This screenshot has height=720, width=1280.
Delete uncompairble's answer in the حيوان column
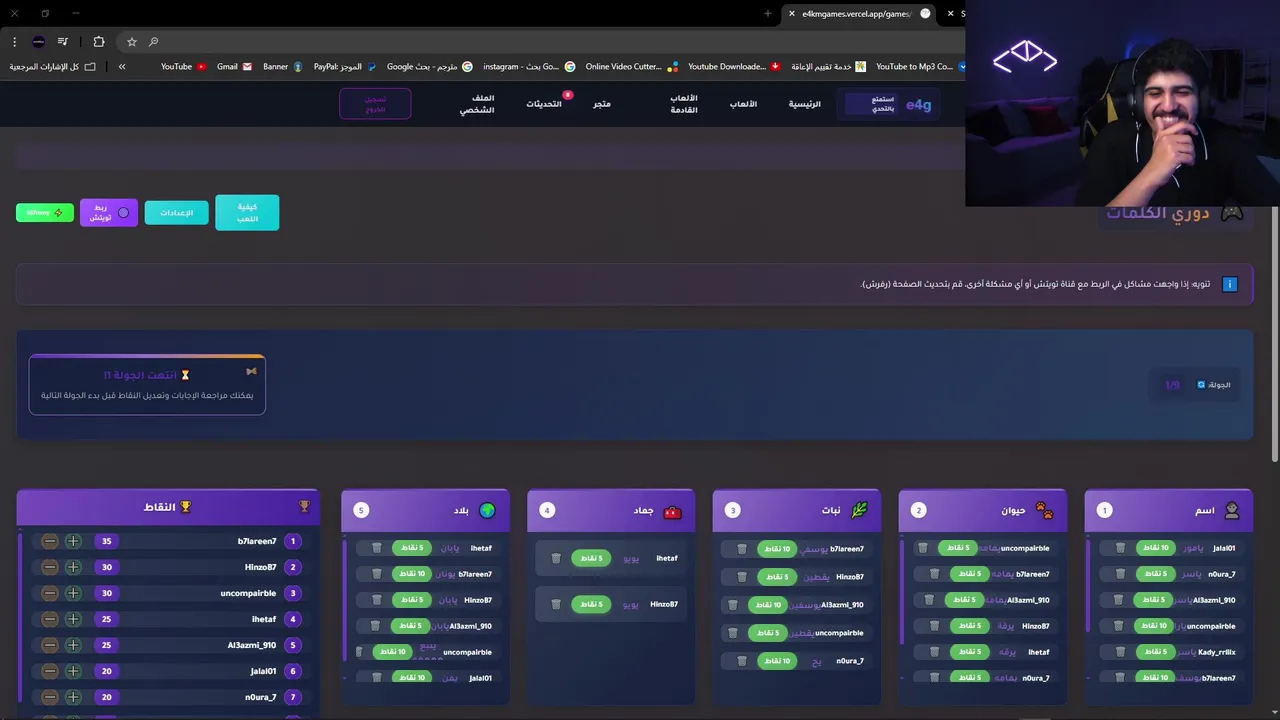923,548
